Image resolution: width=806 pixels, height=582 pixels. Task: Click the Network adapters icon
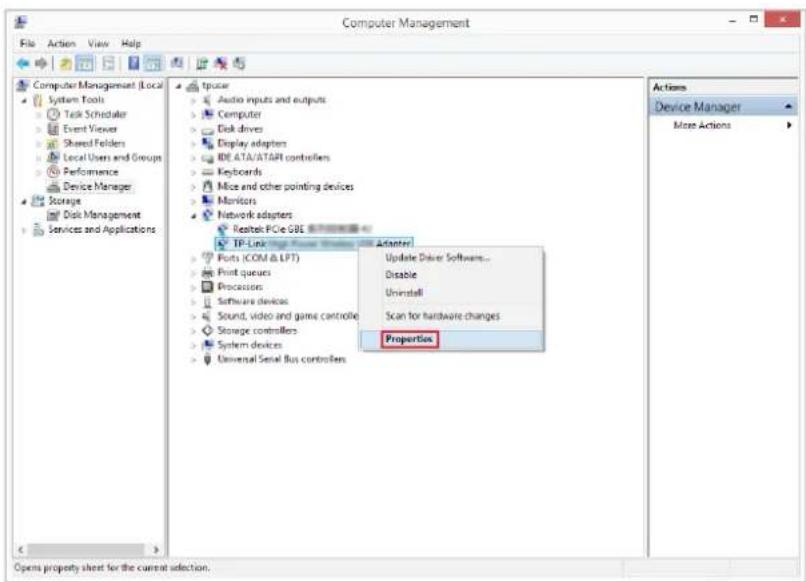208,215
